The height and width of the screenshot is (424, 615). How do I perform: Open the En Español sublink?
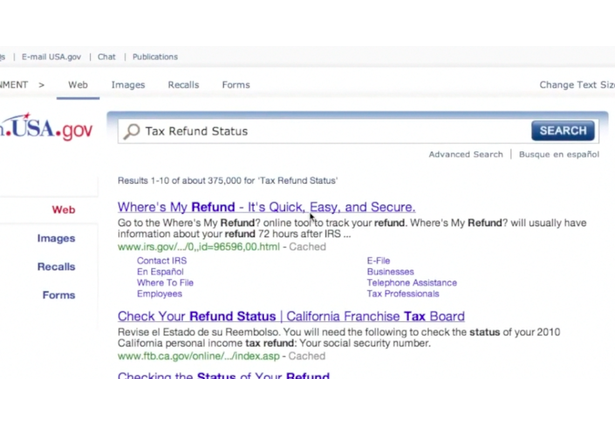pyautogui.click(x=160, y=271)
